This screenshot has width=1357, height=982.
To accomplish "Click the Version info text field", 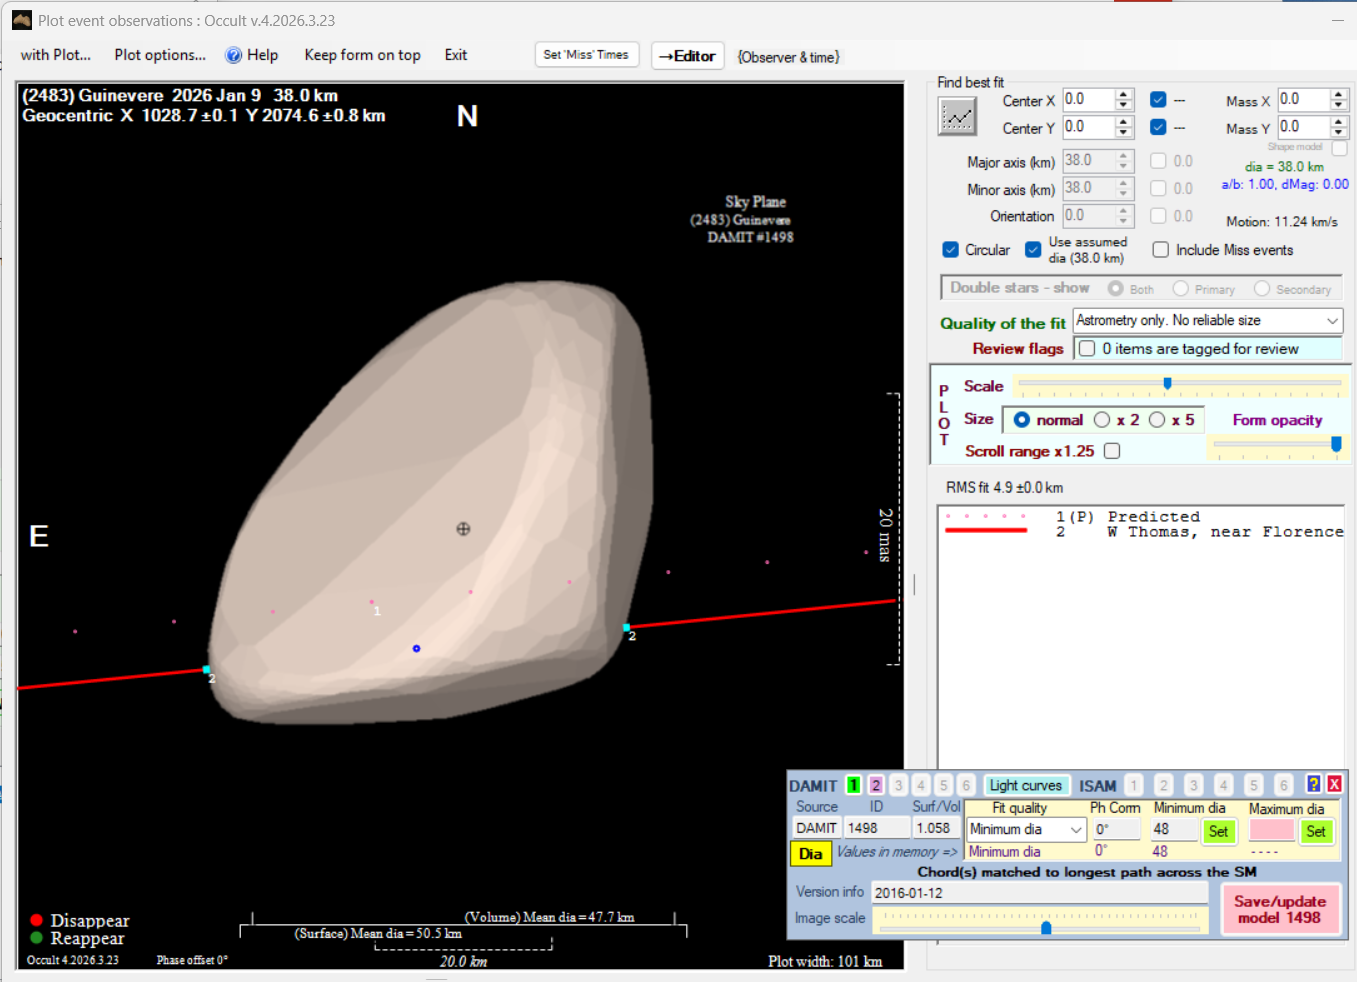I will [x=1040, y=893].
